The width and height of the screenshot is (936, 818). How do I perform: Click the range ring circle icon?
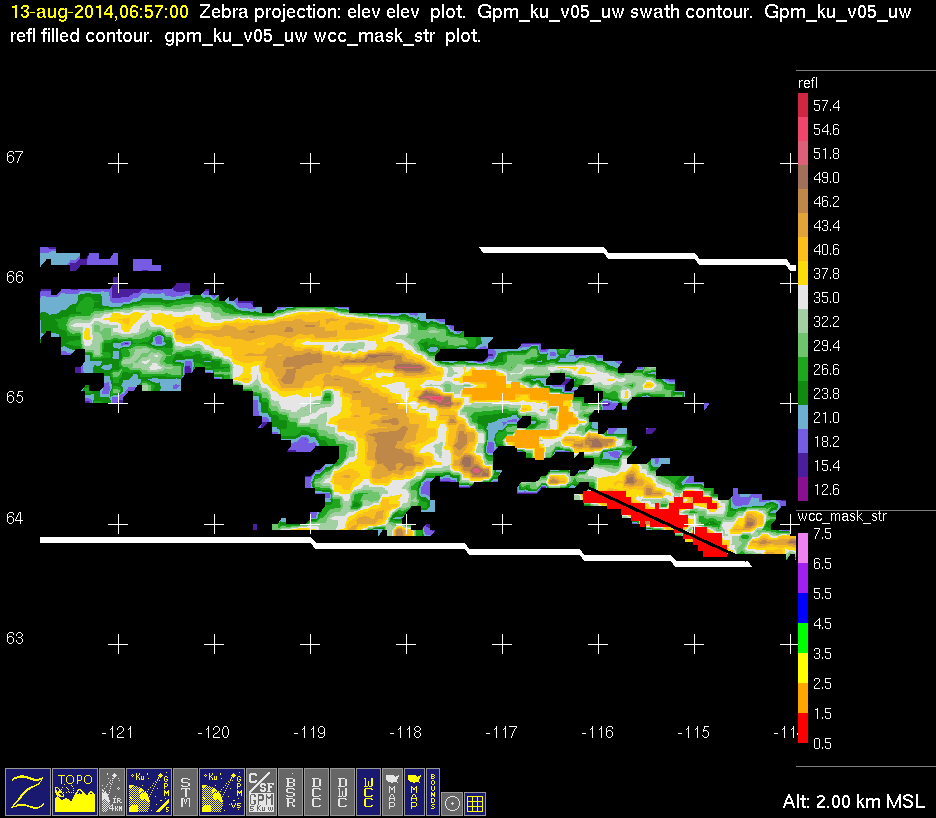452,804
